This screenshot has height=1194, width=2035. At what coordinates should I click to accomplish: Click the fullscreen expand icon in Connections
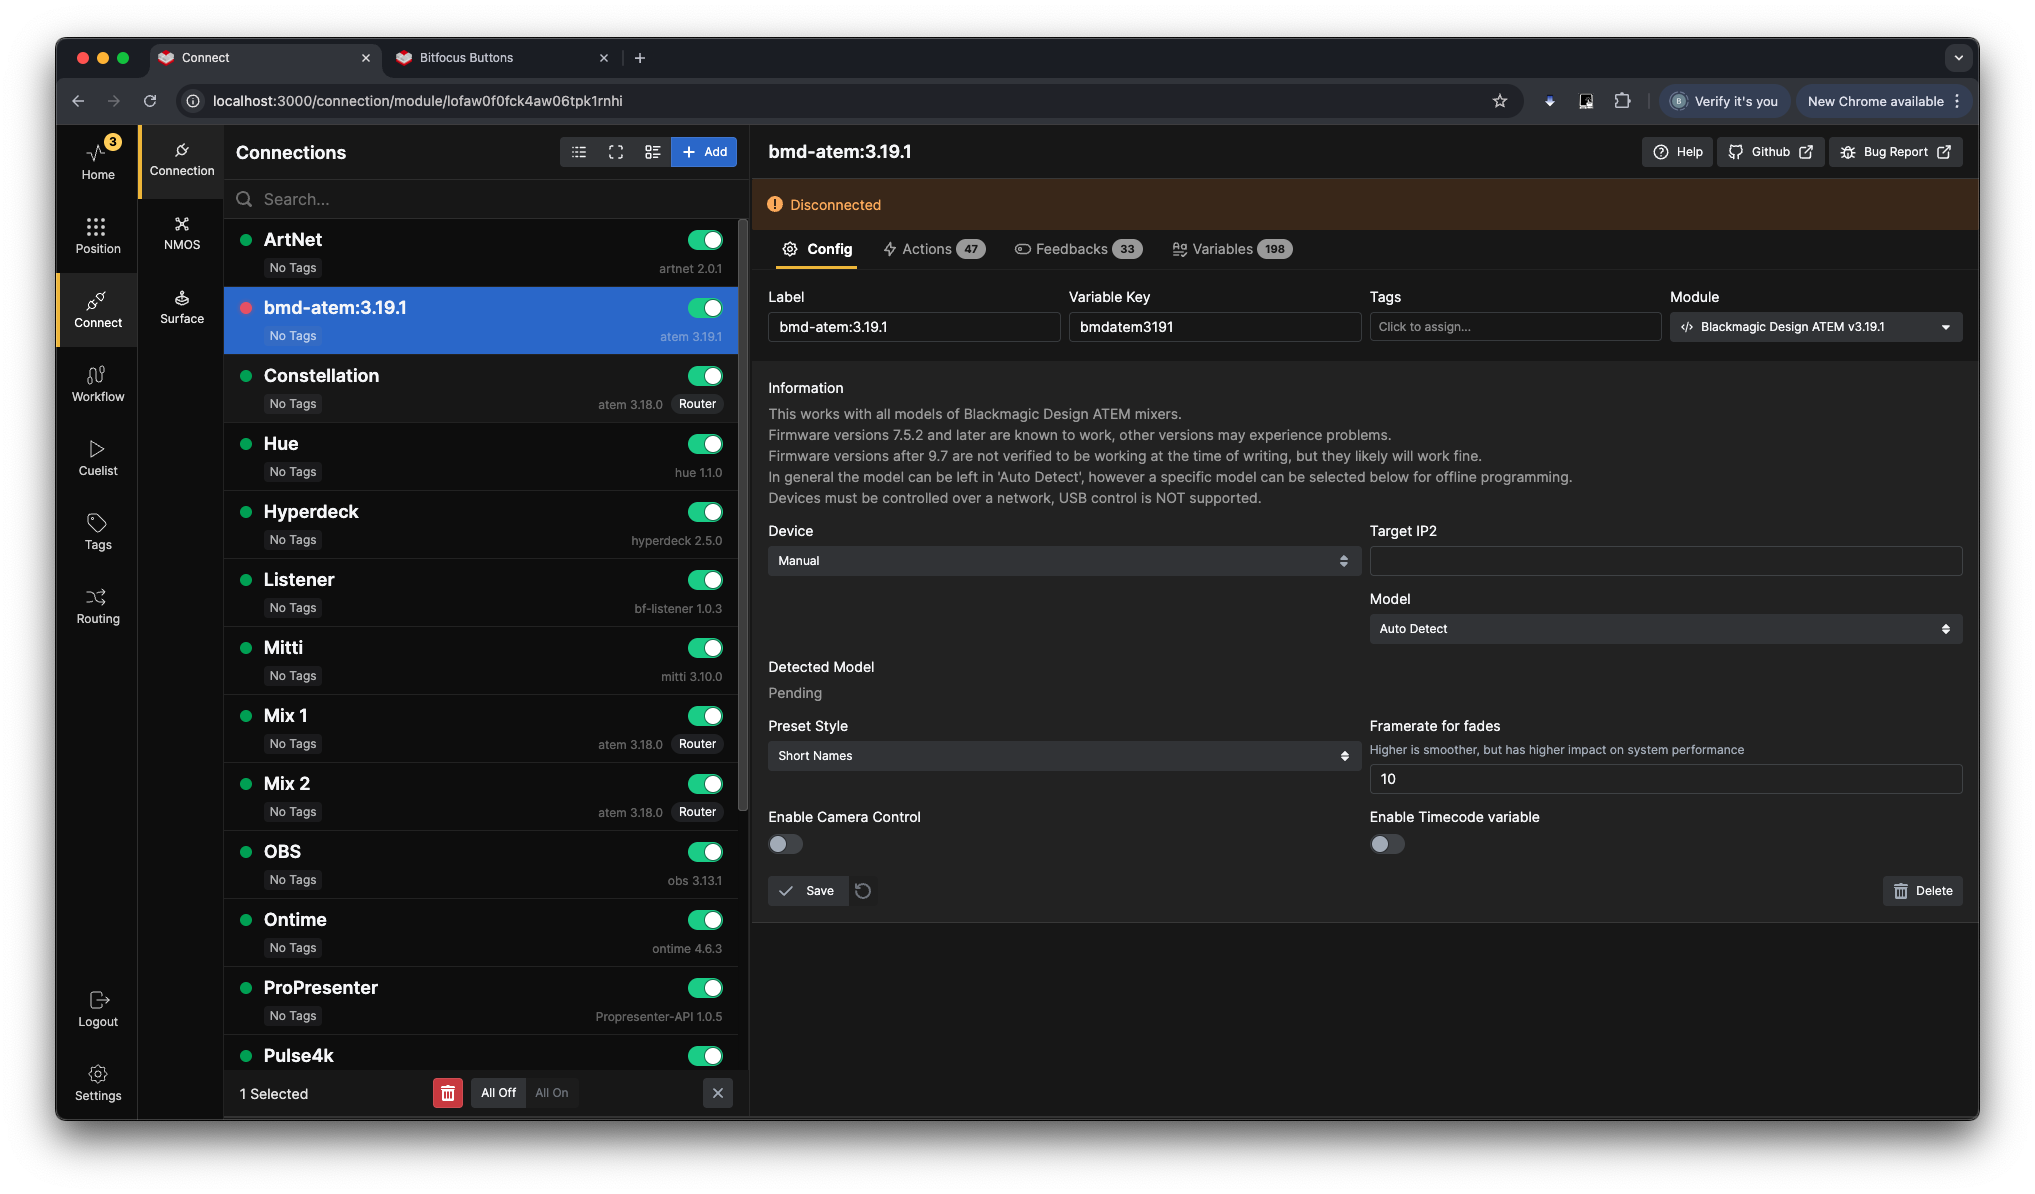tap(616, 152)
